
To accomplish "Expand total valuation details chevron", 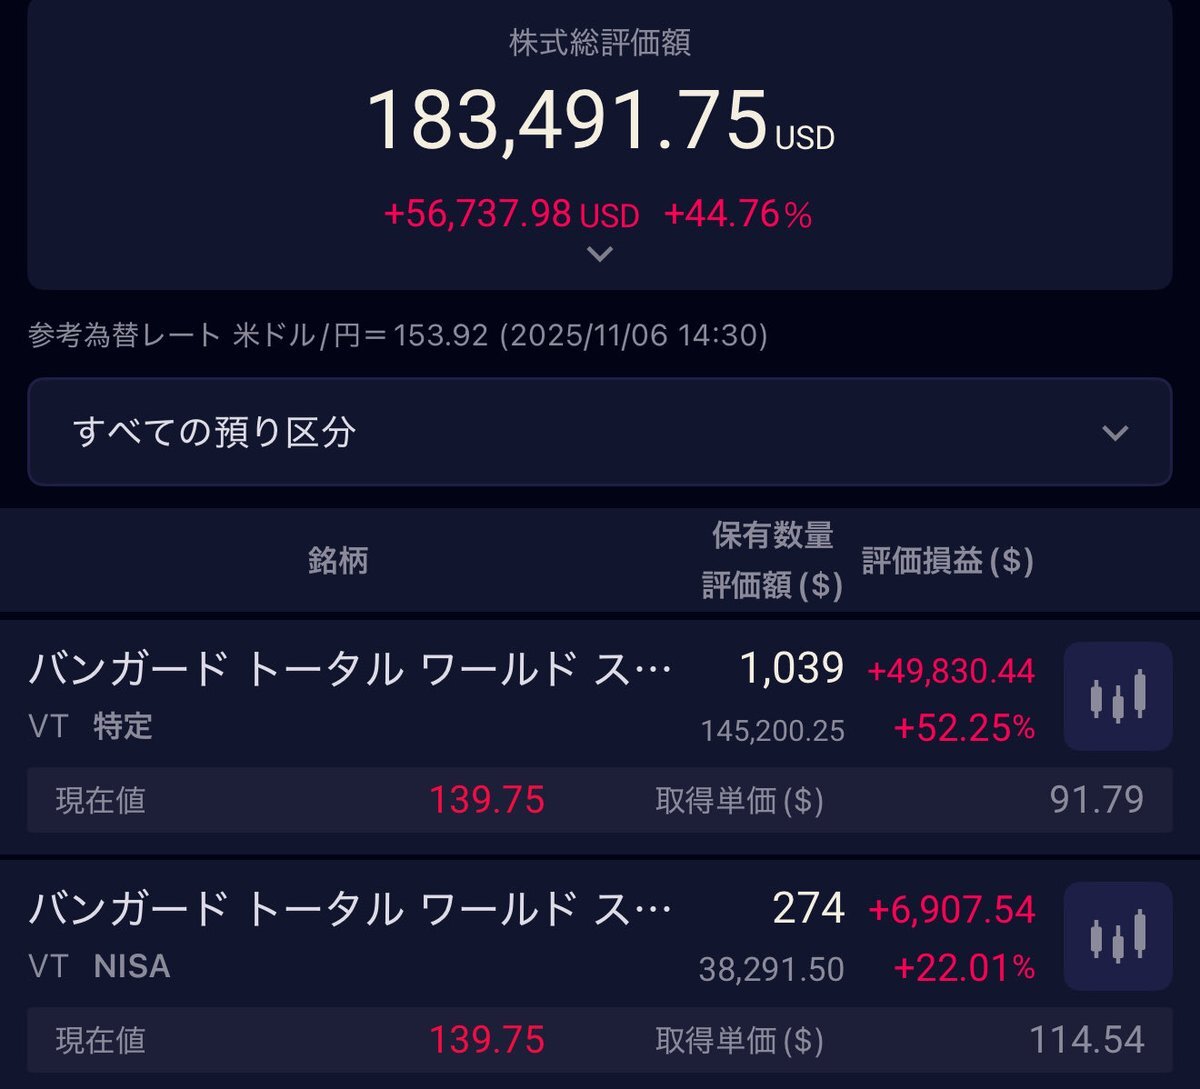I will tap(599, 254).
